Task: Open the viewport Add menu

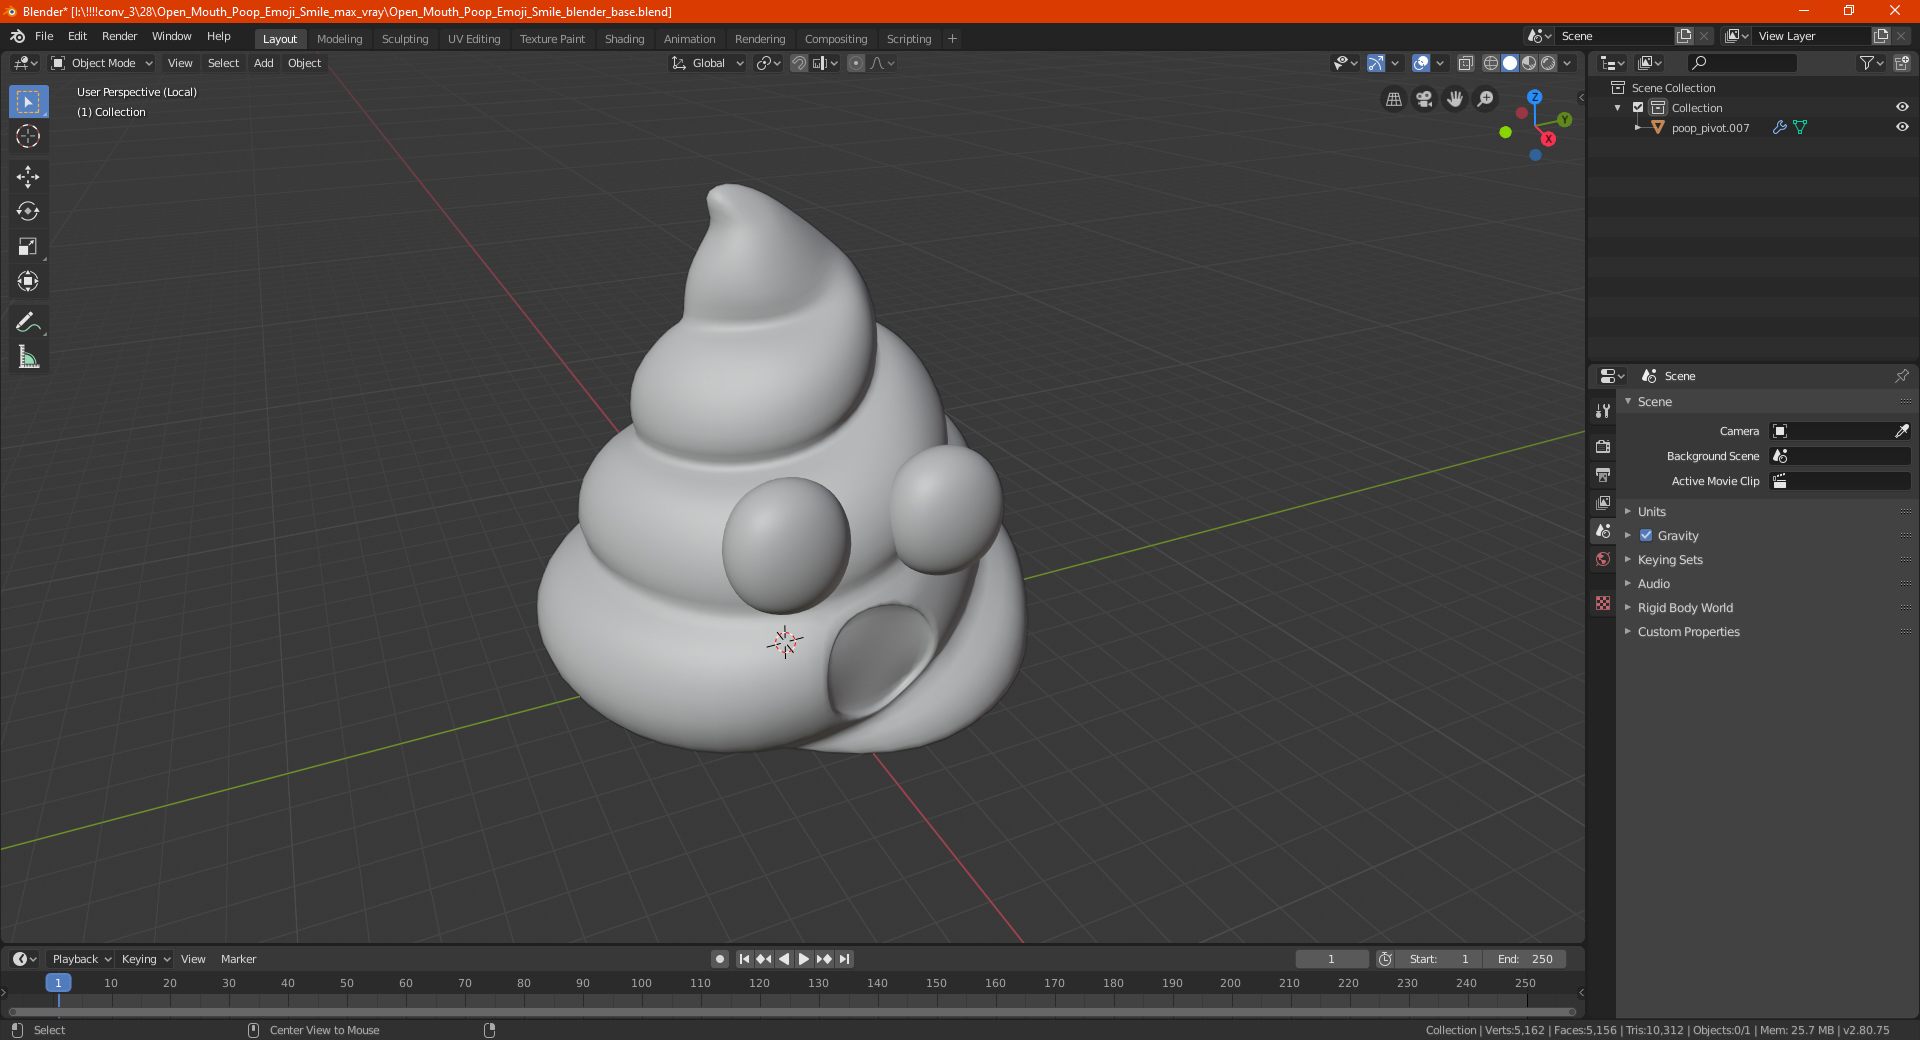Action: (263, 63)
